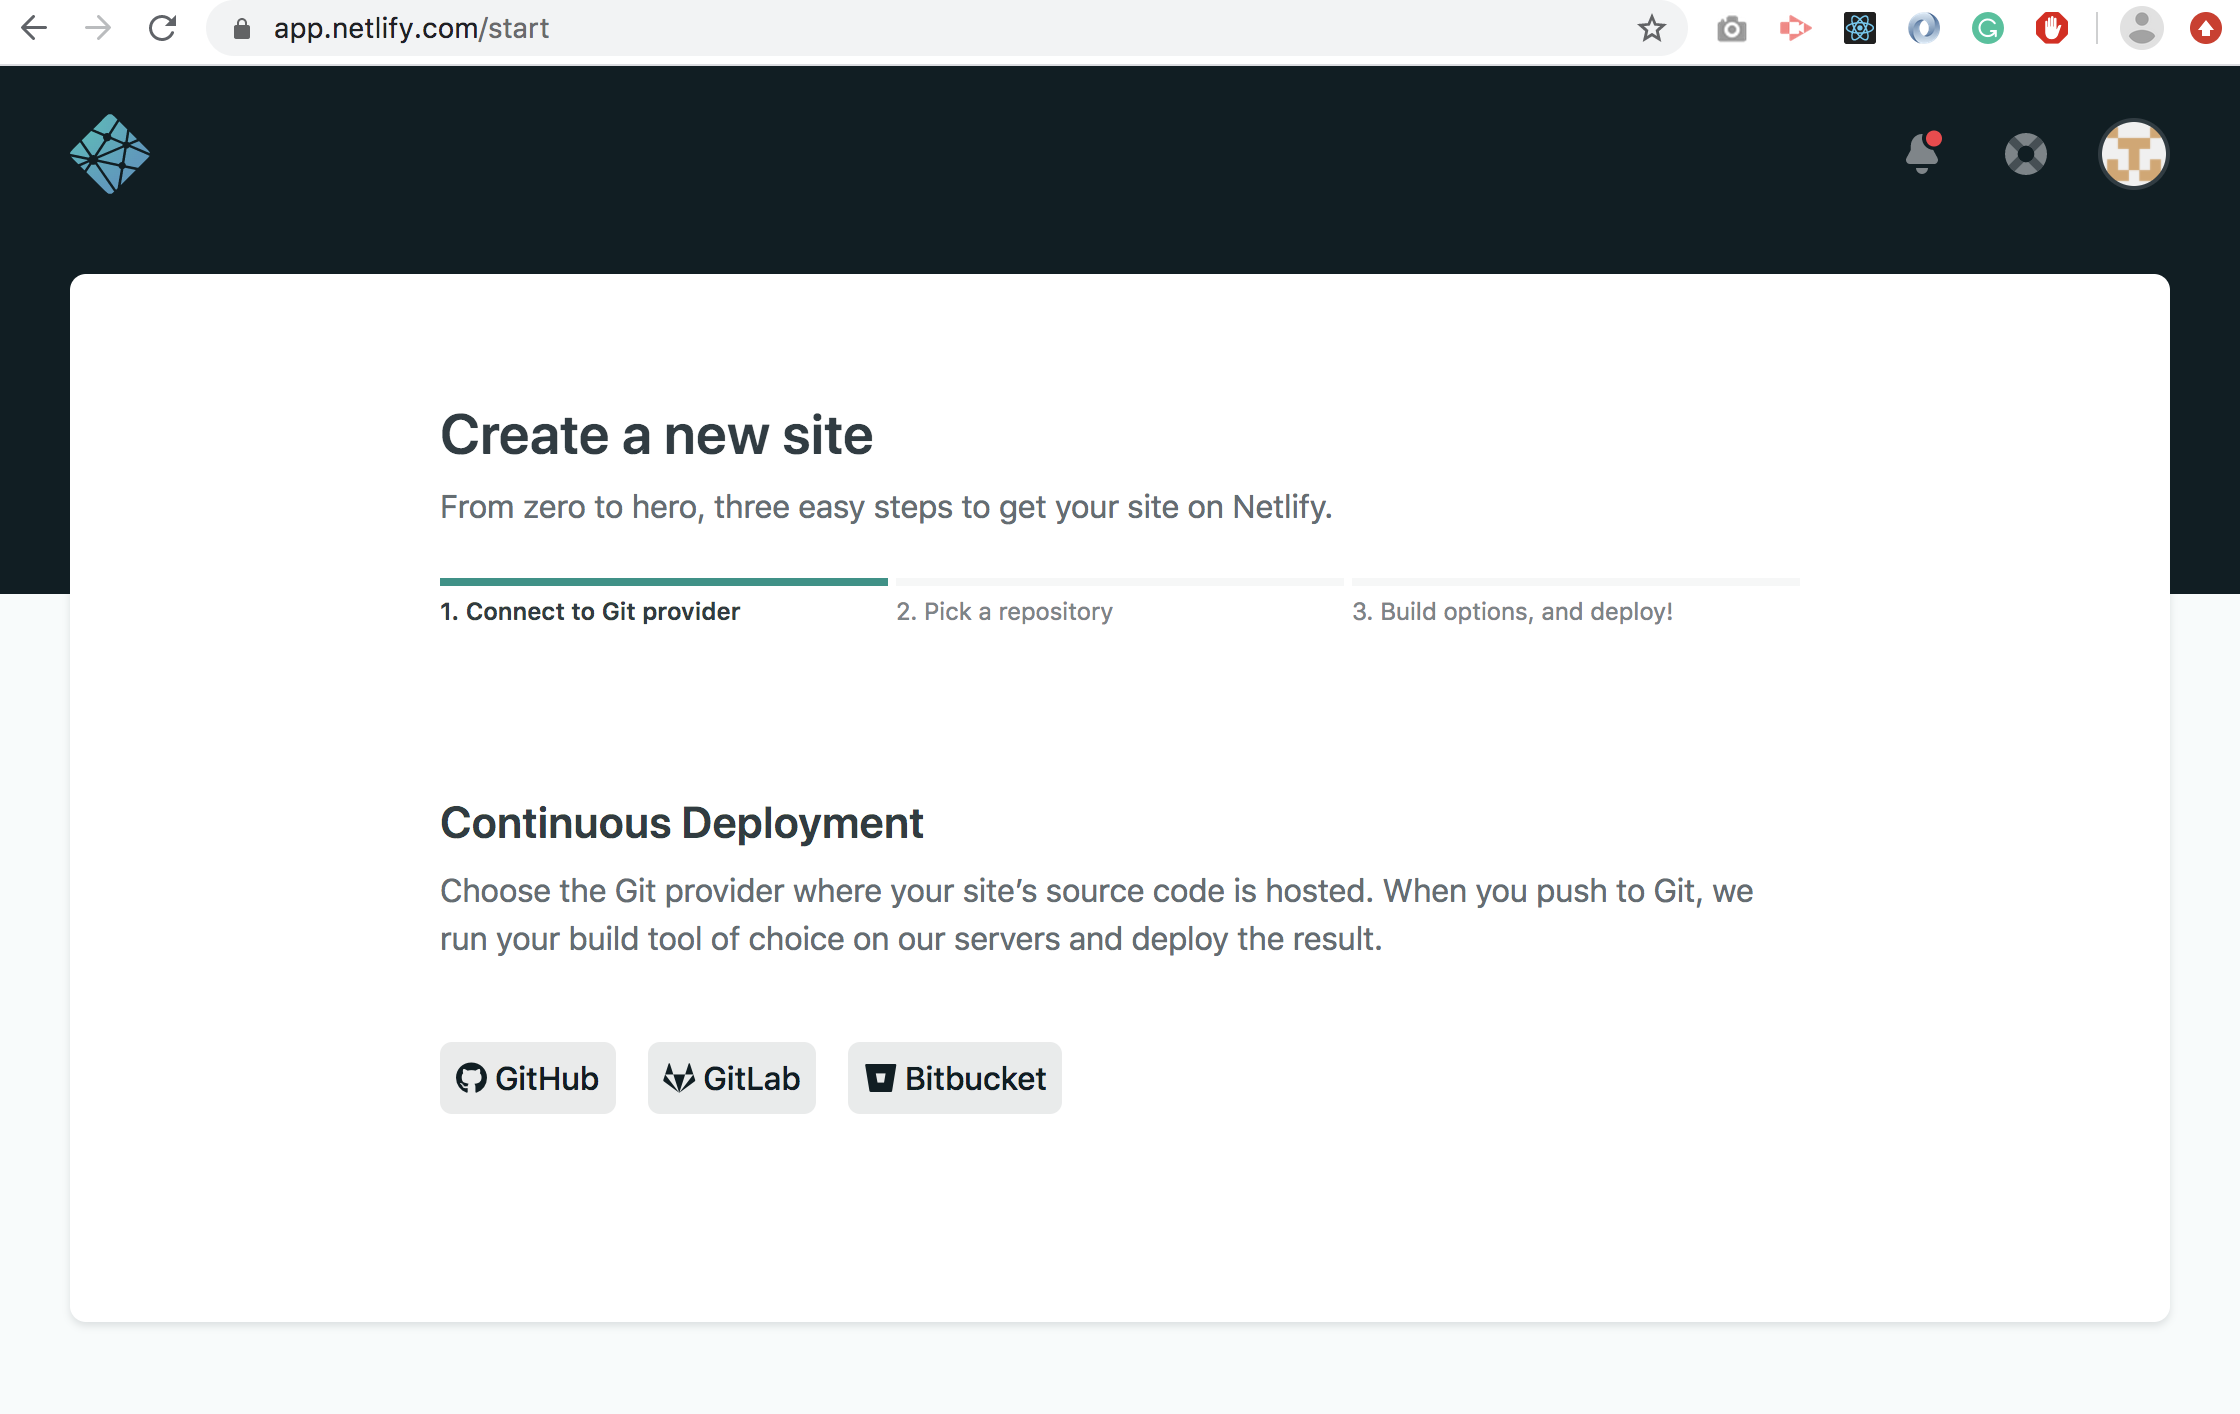Connect with Bitbucket

pyautogui.click(x=955, y=1078)
